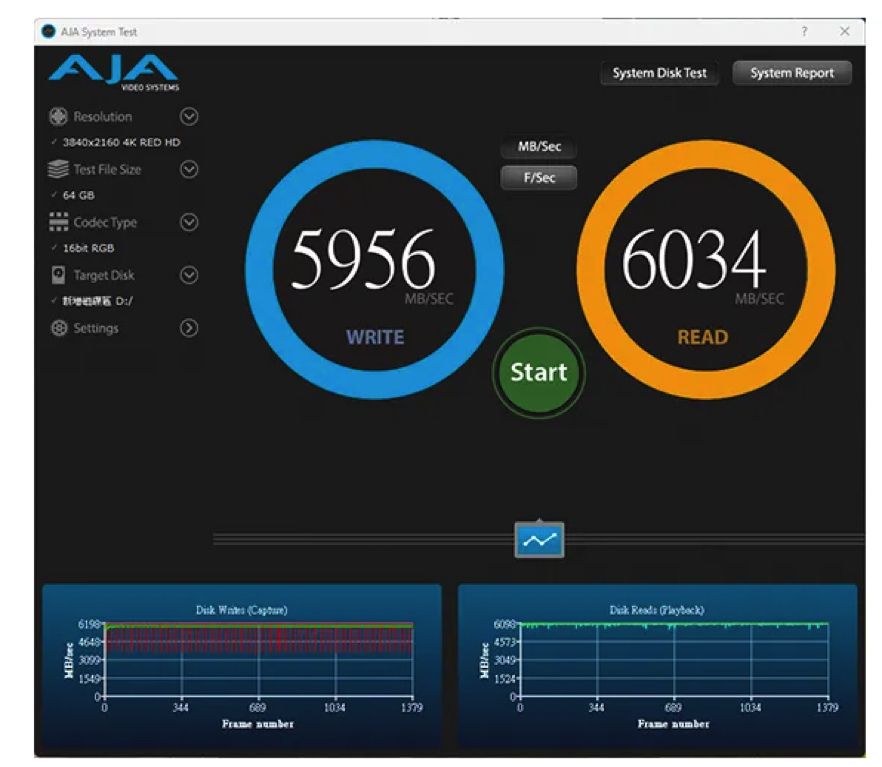Click the Settings gear icon
Screen dimensions: 882x767
pos(58,328)
